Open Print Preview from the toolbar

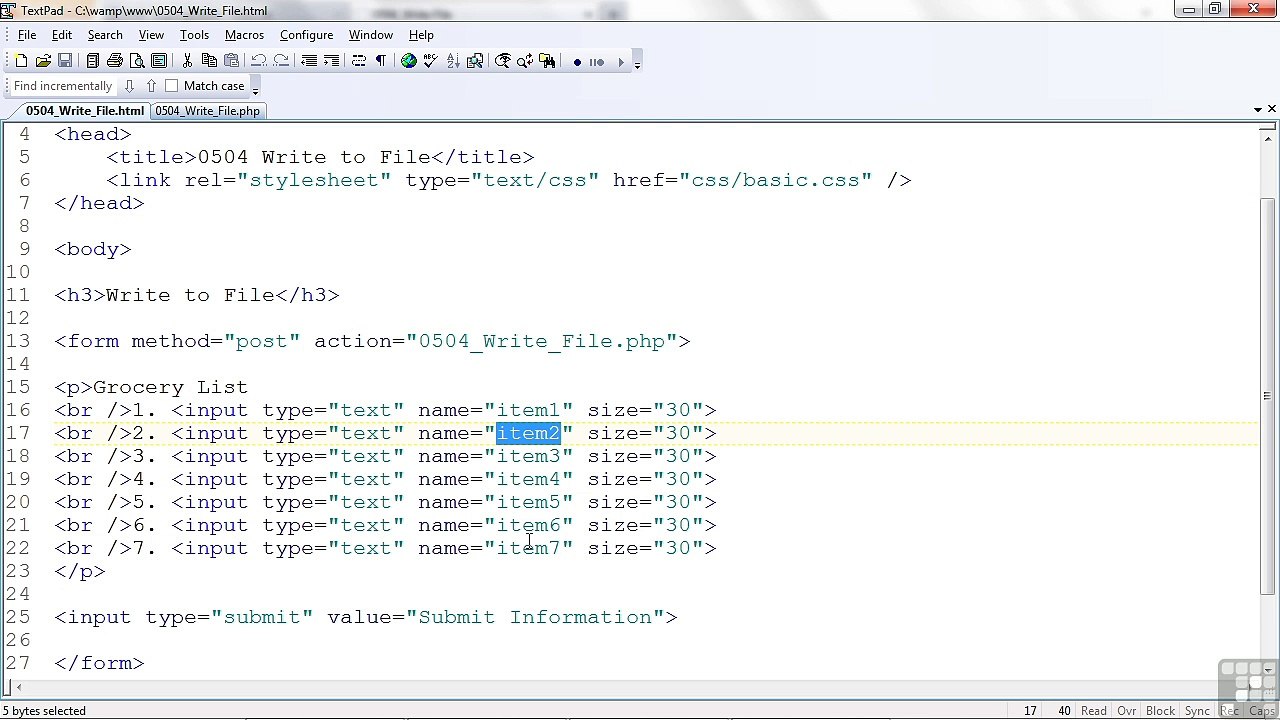click(137, 61)
